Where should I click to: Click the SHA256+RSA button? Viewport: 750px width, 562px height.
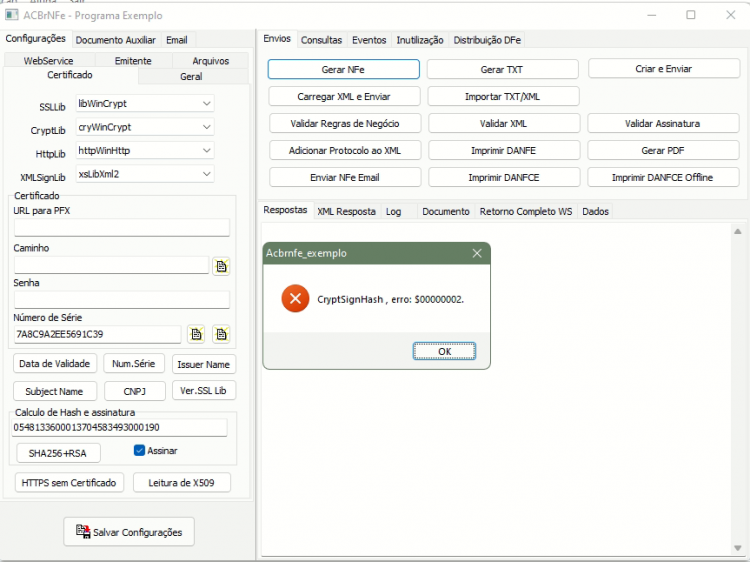click(x=58, y=453)
